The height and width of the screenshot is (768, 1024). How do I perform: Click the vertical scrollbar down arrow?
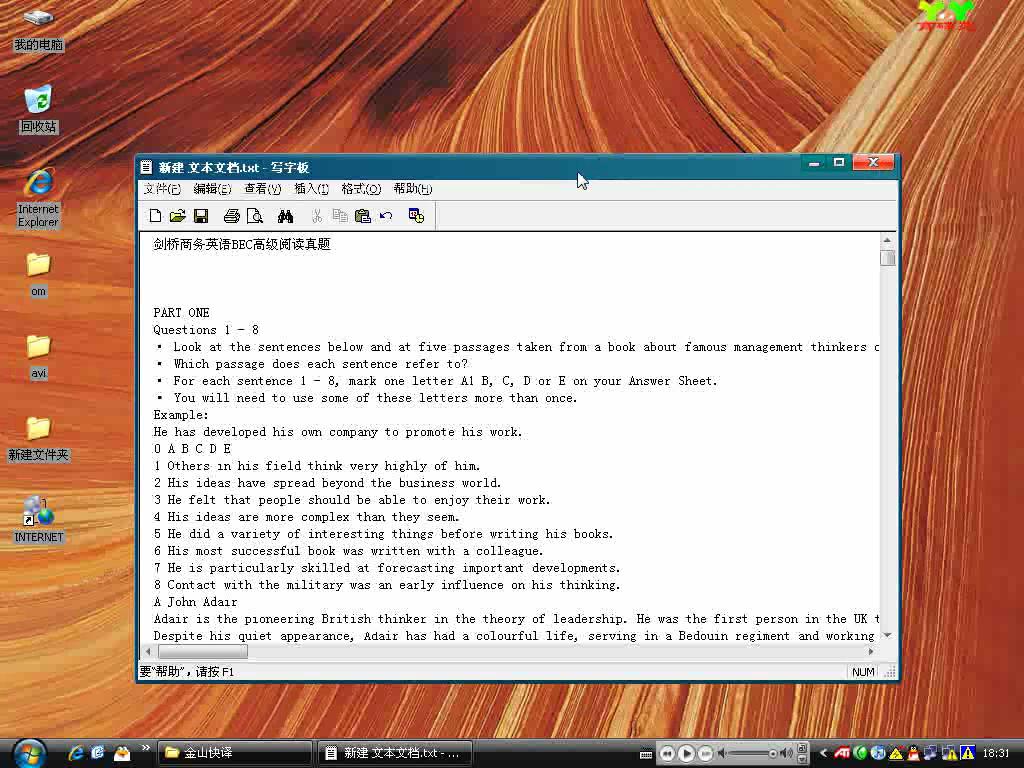click(x=887, y=635)
